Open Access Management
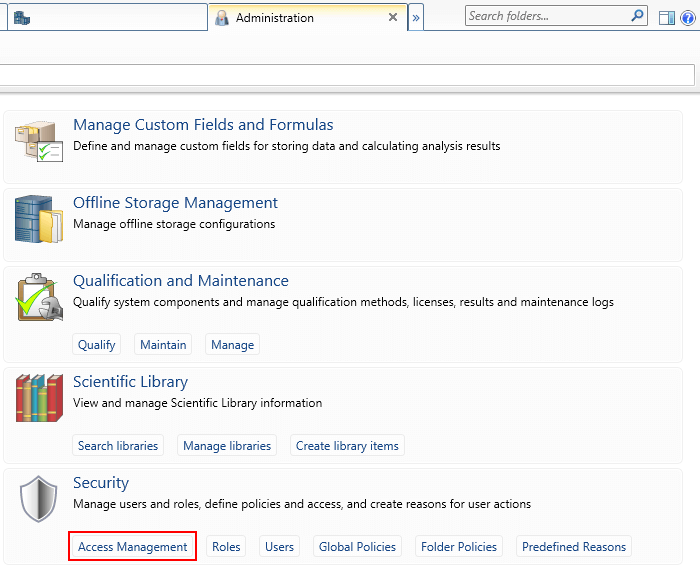 click(x=133, y=546)
